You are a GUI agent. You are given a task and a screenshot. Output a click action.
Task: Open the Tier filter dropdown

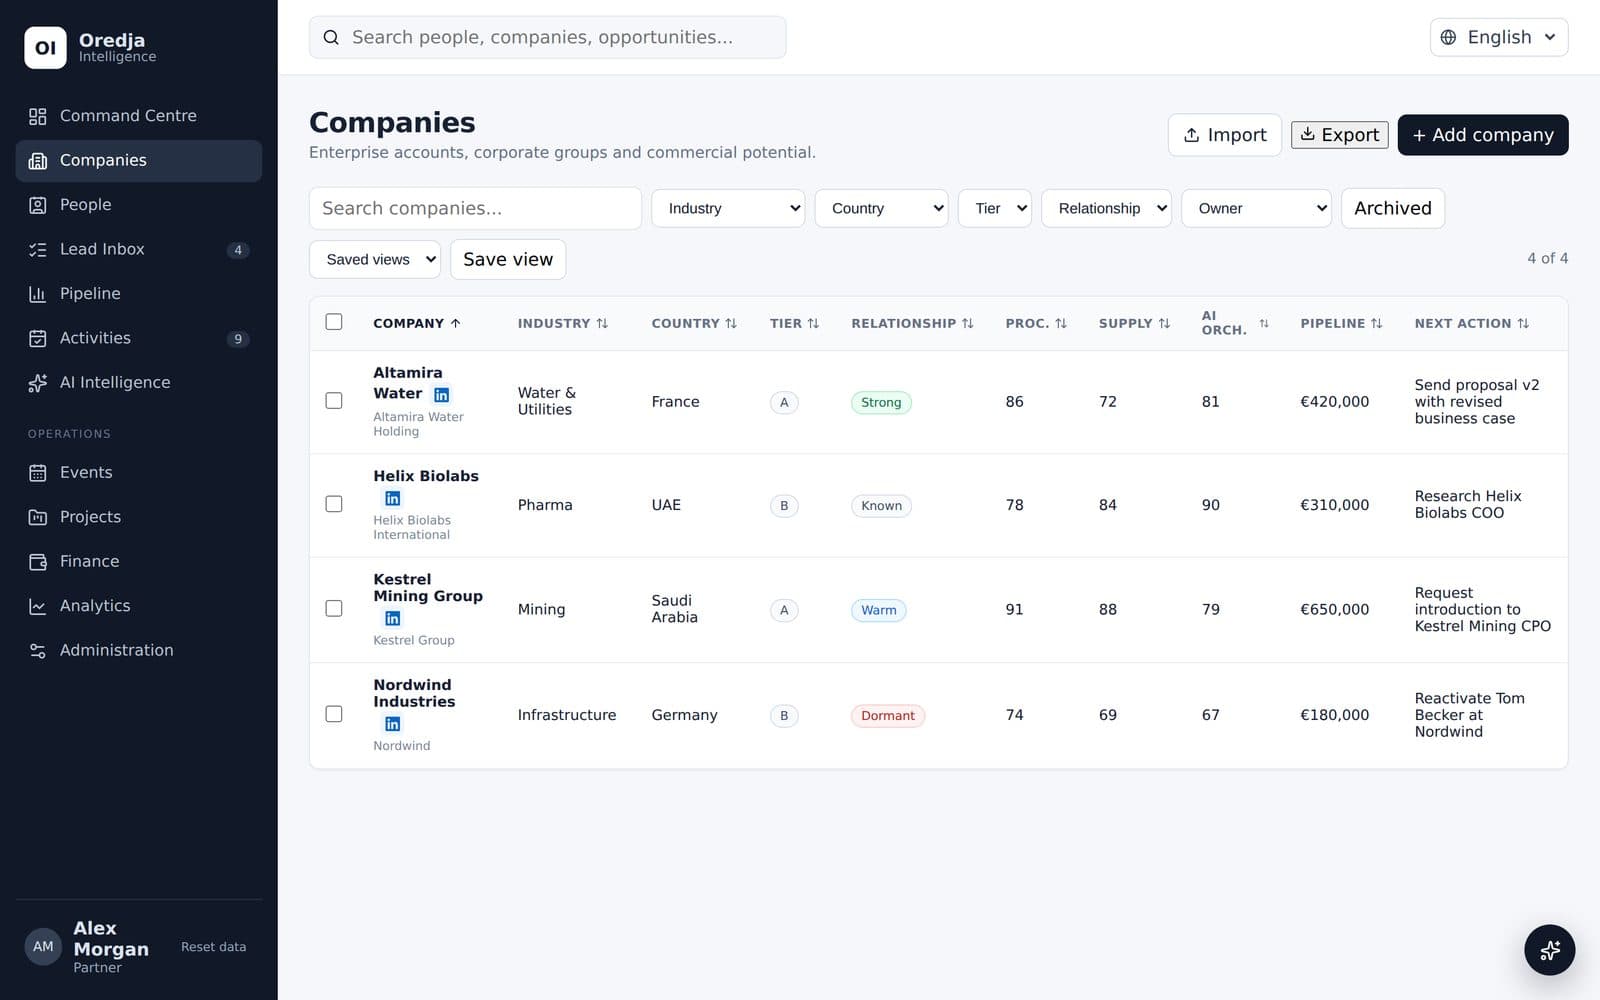[995, 208]
